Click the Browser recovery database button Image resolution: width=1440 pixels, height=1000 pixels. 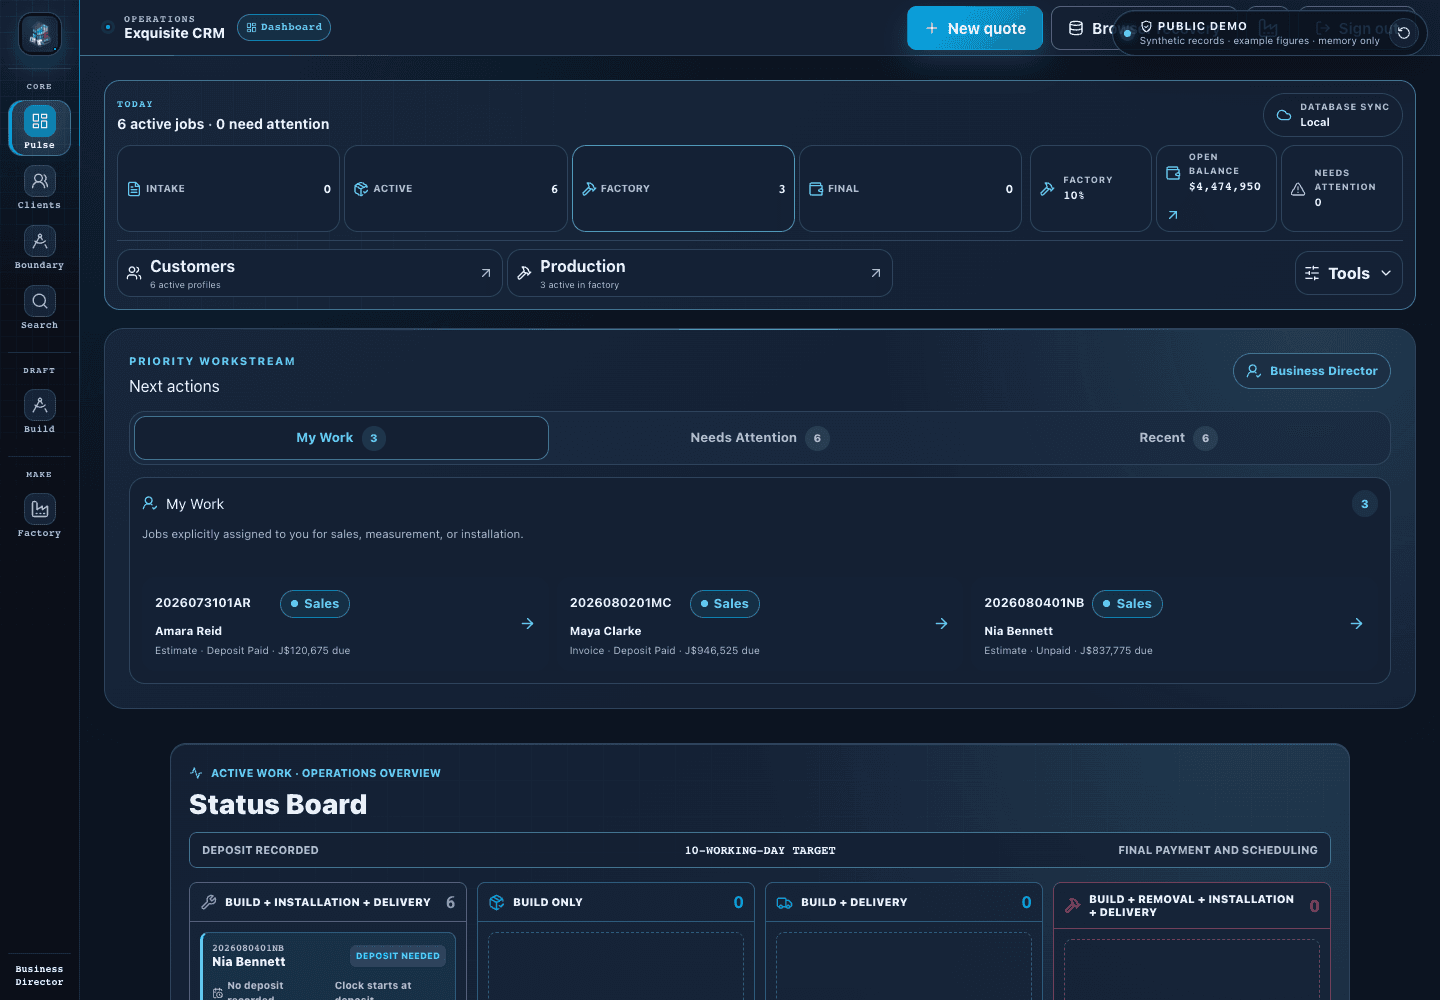click(1085, 28)
